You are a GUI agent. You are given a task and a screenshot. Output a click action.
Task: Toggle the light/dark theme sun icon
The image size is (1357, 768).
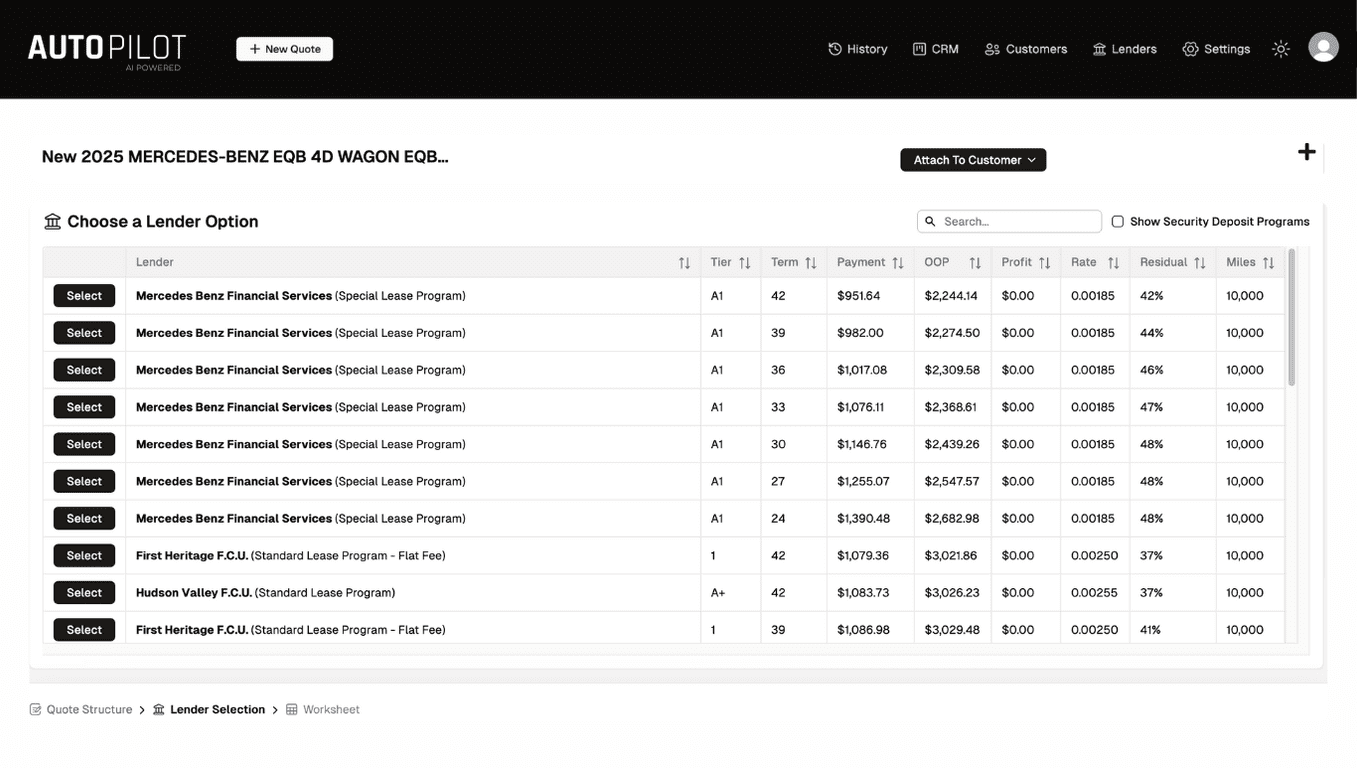coord(1281,49)
